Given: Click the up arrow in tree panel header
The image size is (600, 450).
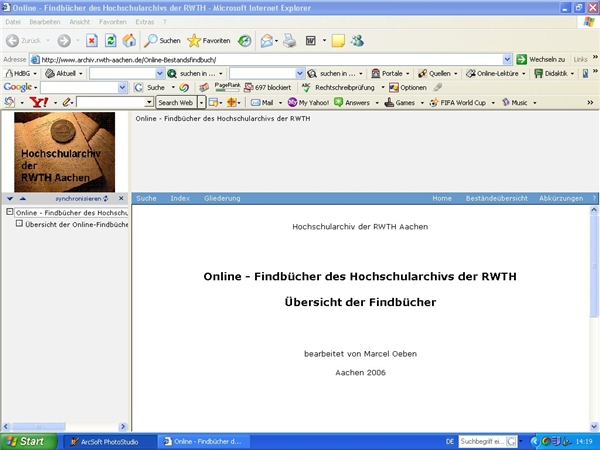Looking at the screenshot, I should 23,198.
